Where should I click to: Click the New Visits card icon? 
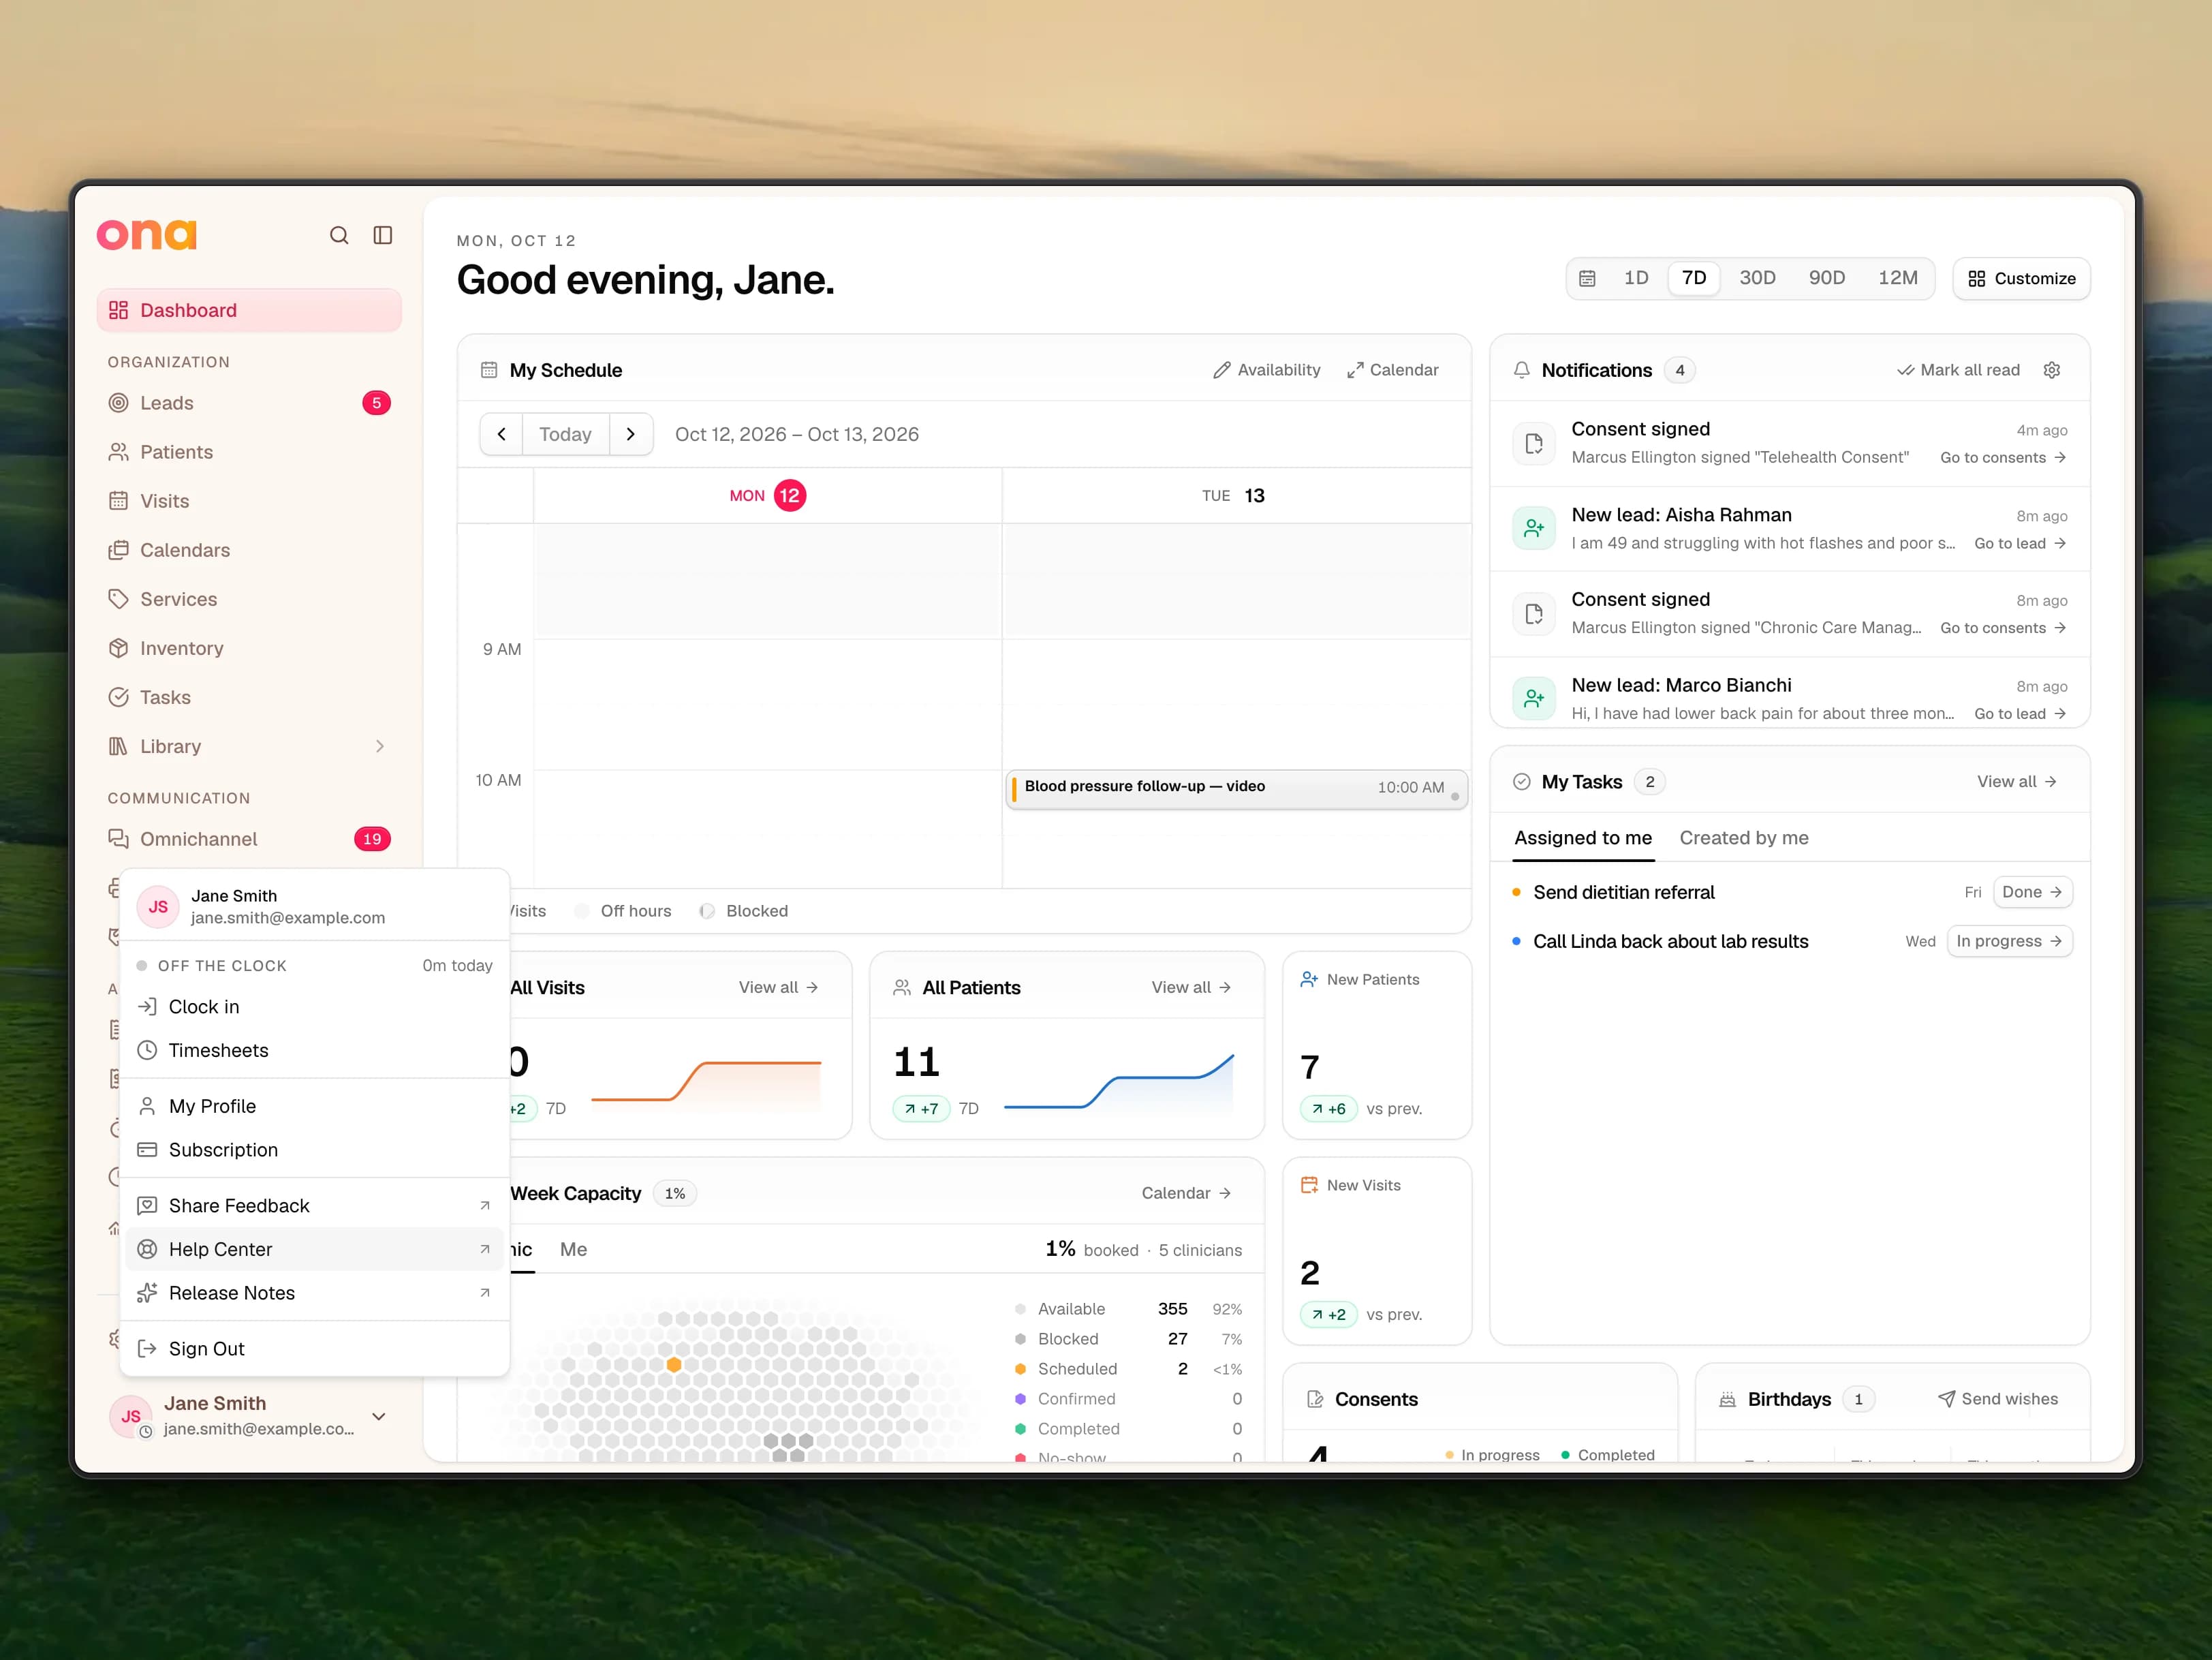(x=1309, y=1185)
